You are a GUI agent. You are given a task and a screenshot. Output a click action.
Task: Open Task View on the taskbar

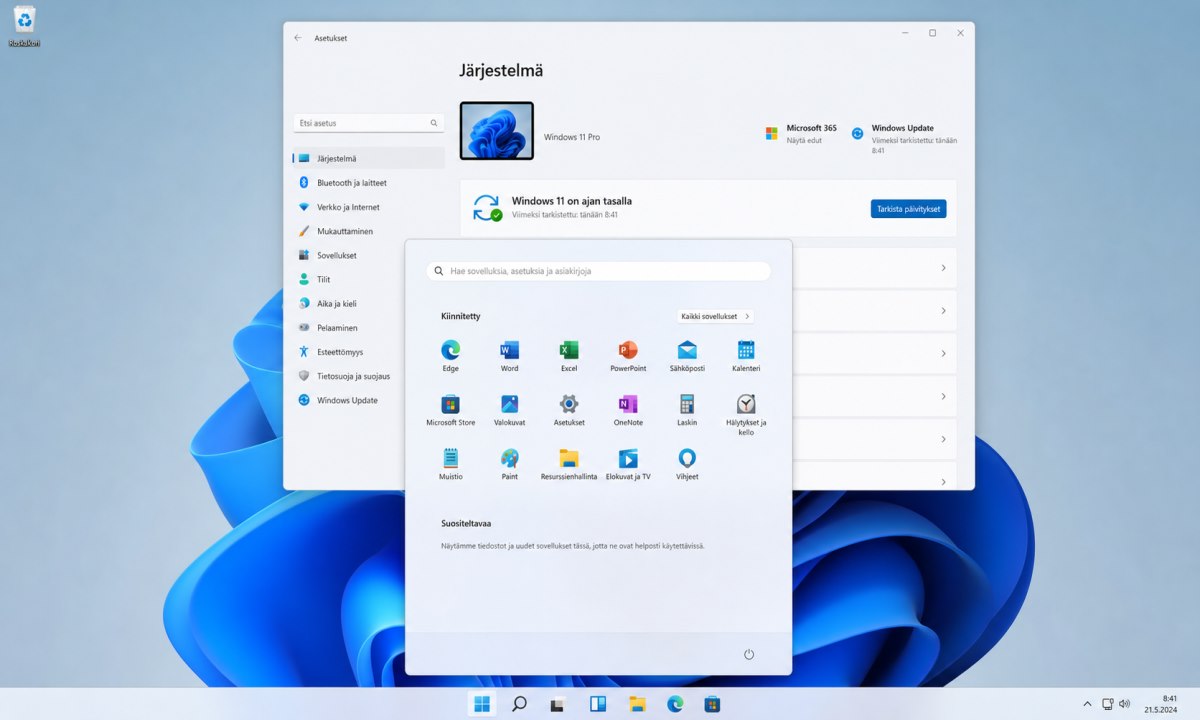point(558,703)
